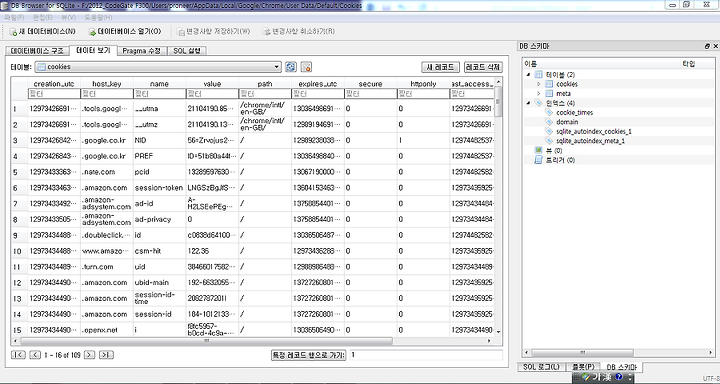The image size is (720, 384).
Task: Switch to the SQL 로그(L) bottom tab
Action: 541,367
